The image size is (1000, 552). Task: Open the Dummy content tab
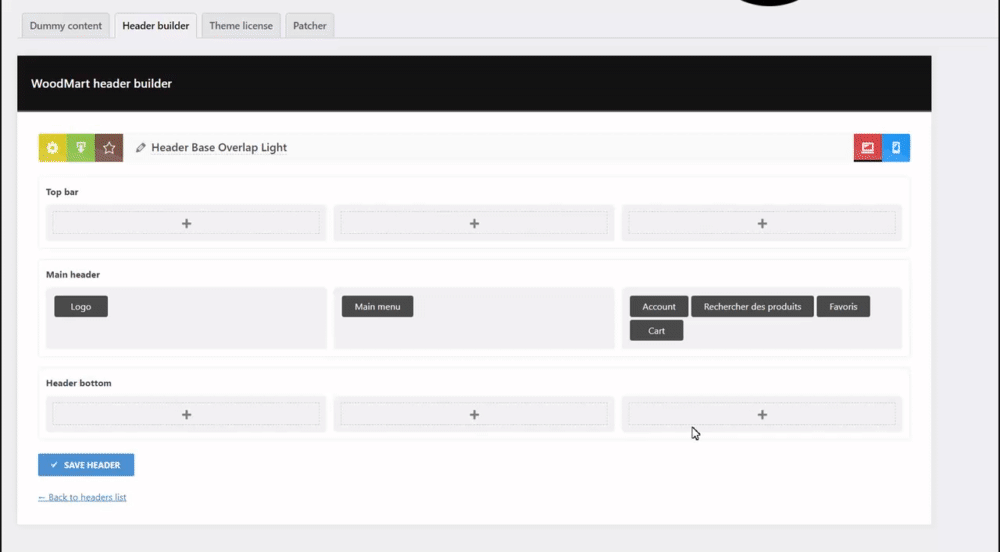[66, 25]
